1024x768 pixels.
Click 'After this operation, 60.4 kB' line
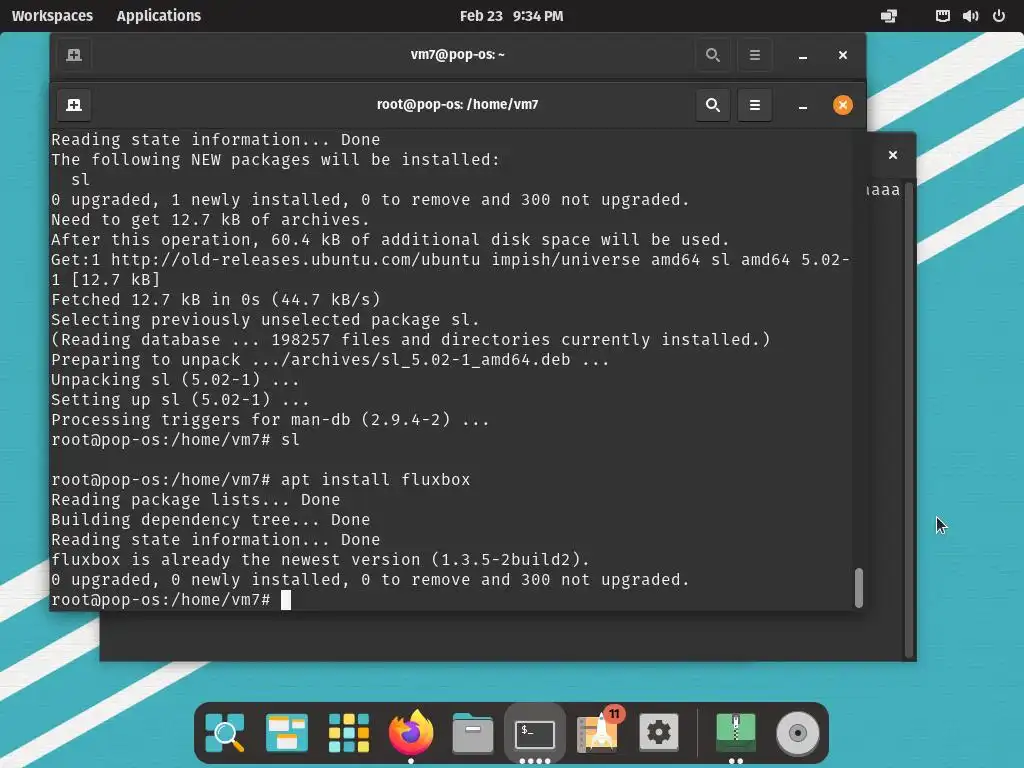pos(391,240)
